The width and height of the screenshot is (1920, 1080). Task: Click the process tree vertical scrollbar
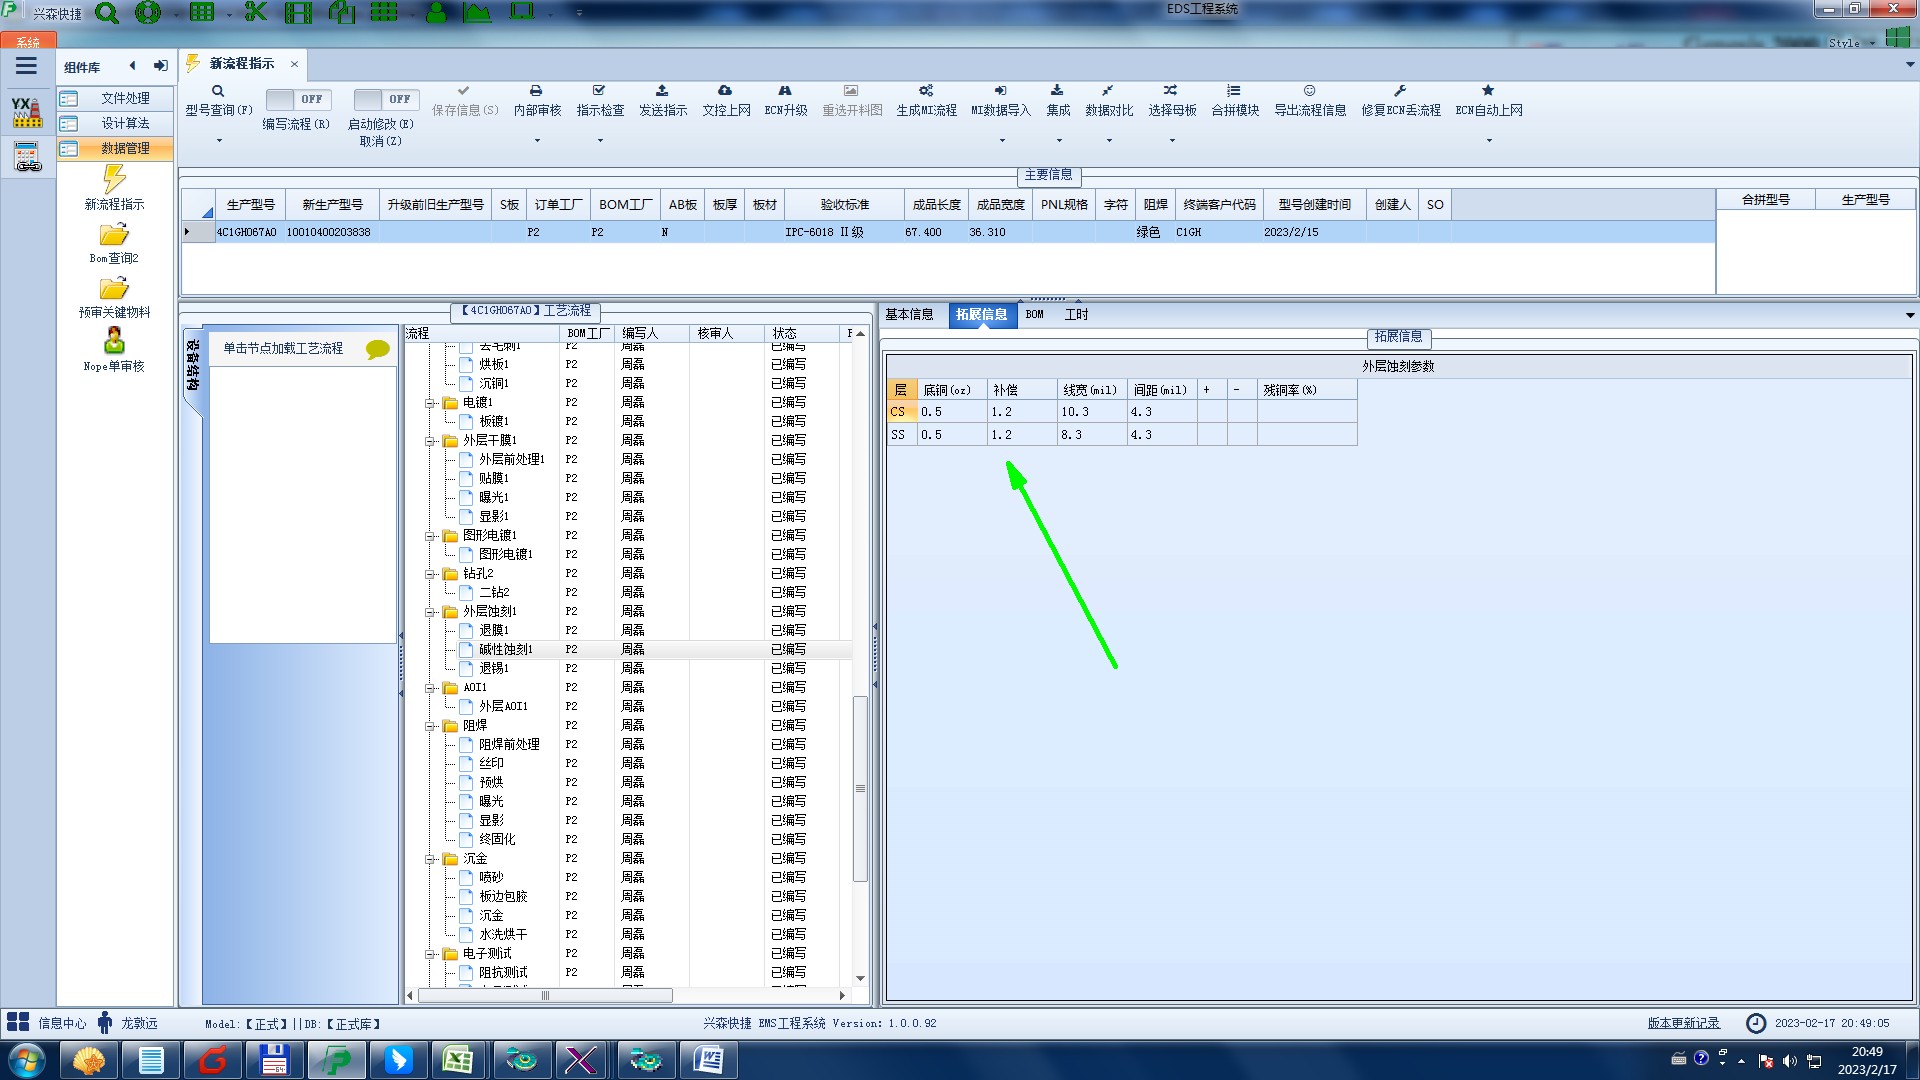[x=860, y=789]
